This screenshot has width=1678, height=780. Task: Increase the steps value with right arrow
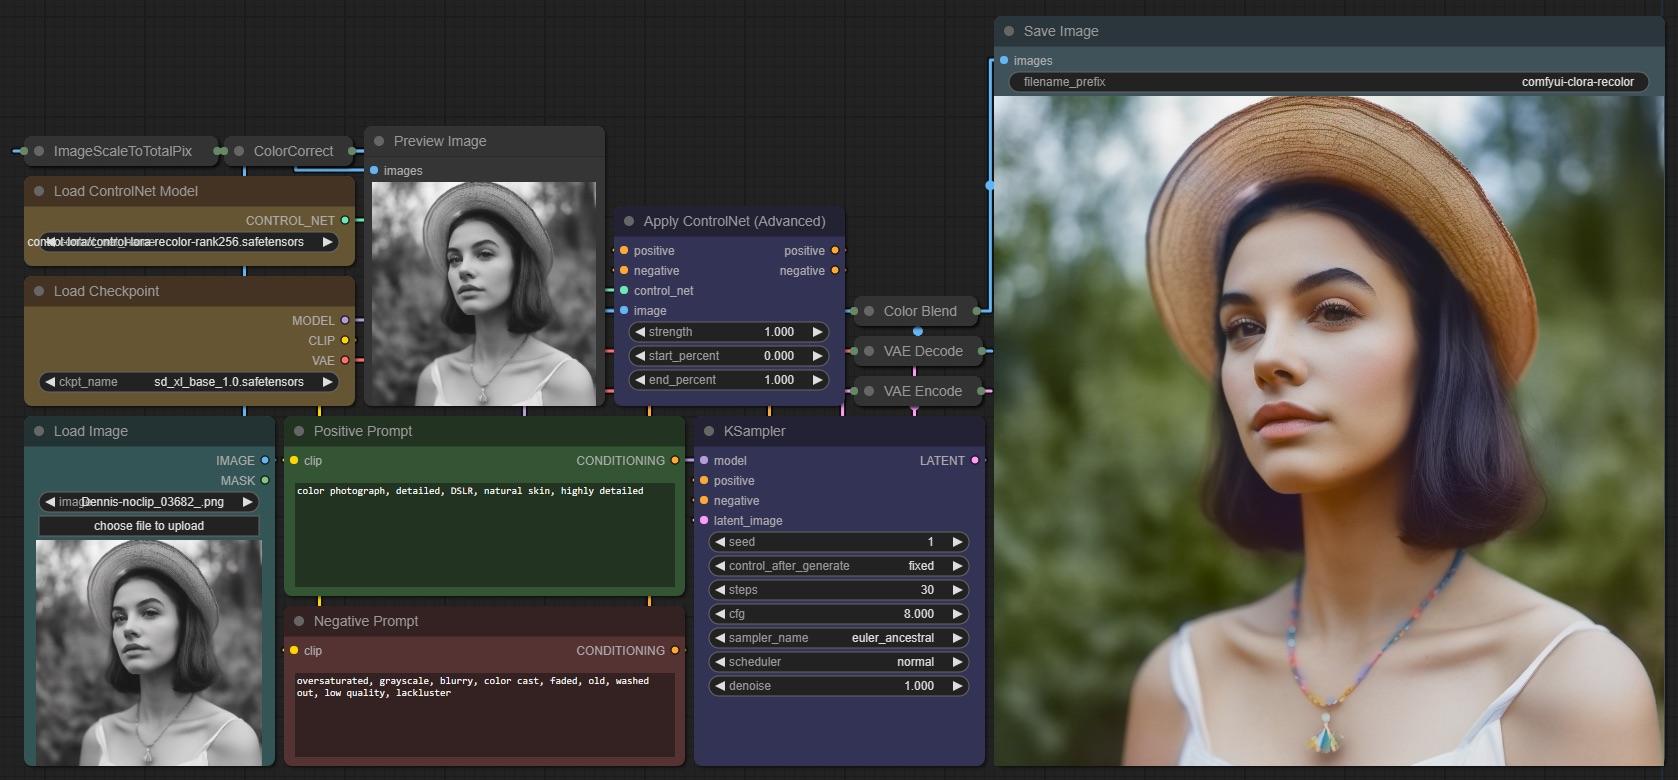[x=957, y=590]
